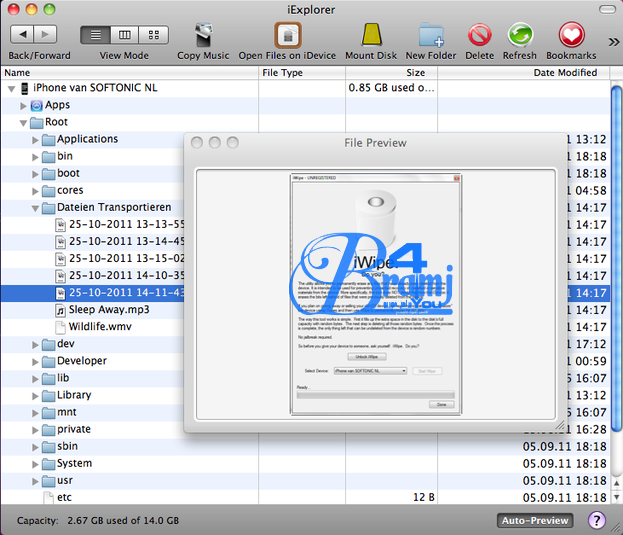Select file 25-10-2011 13-15-02
The width and height of the screenshot is (623, 535).
point(126,259)
